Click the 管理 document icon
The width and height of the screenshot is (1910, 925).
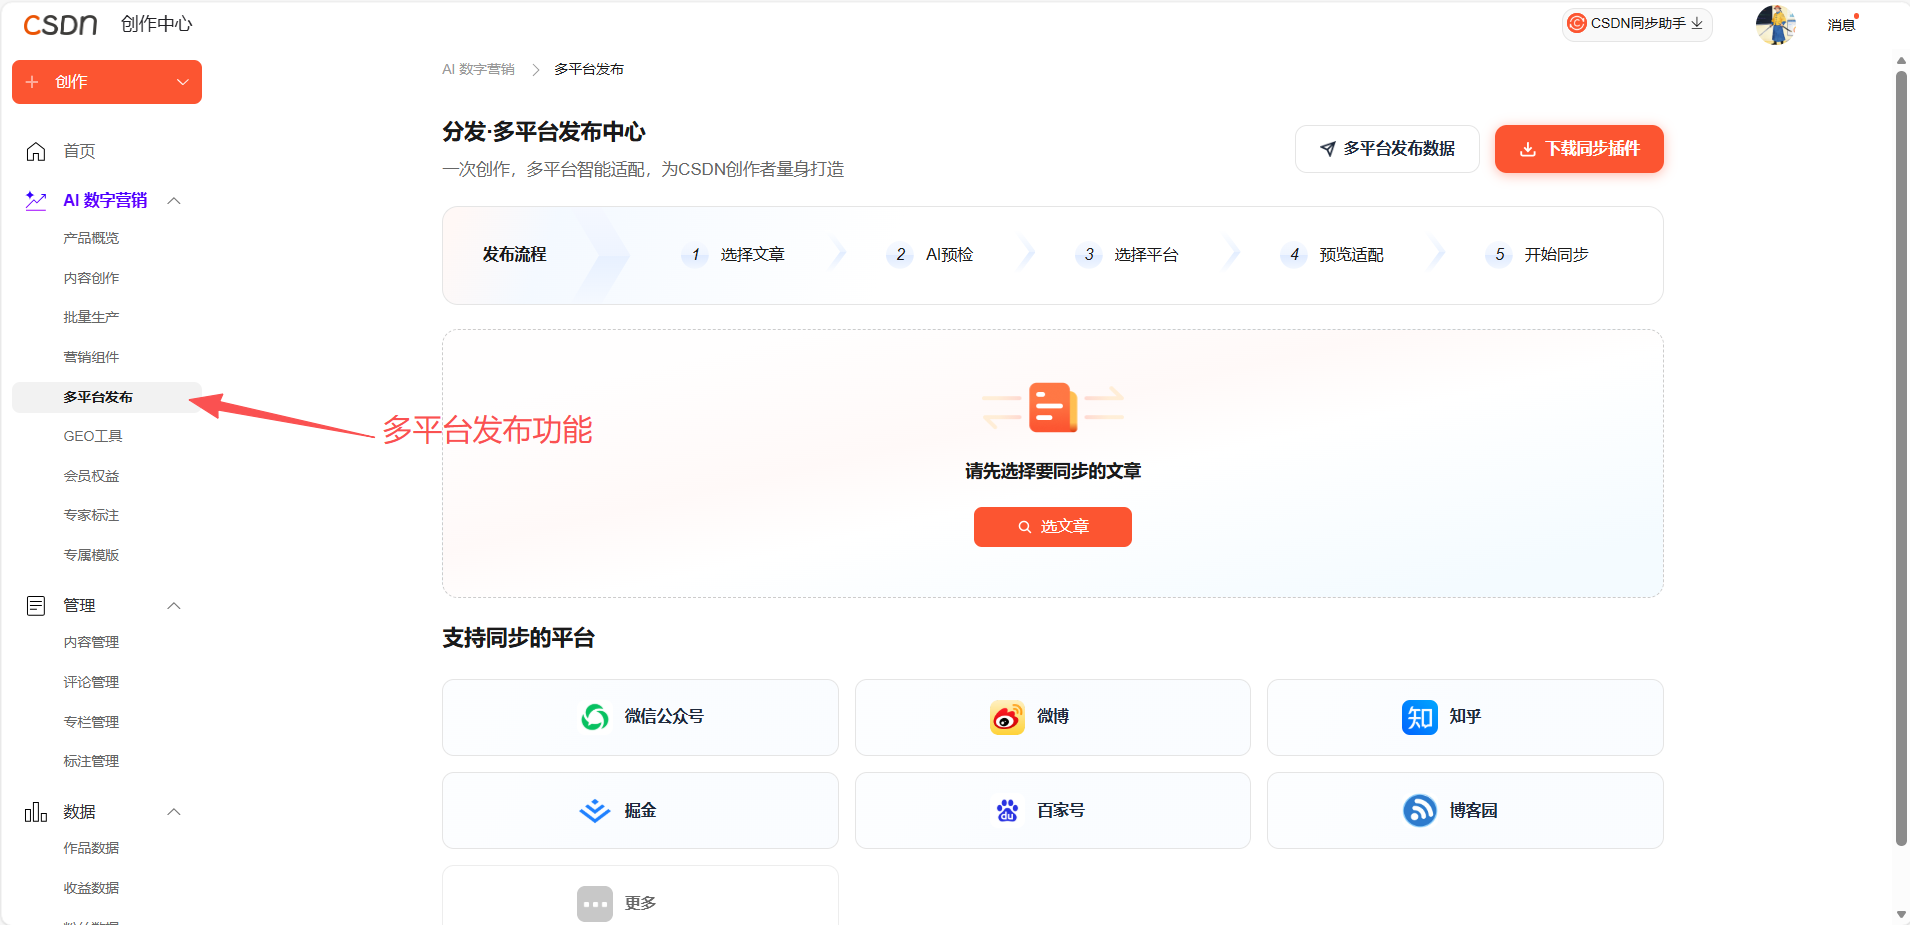[36, 605]
